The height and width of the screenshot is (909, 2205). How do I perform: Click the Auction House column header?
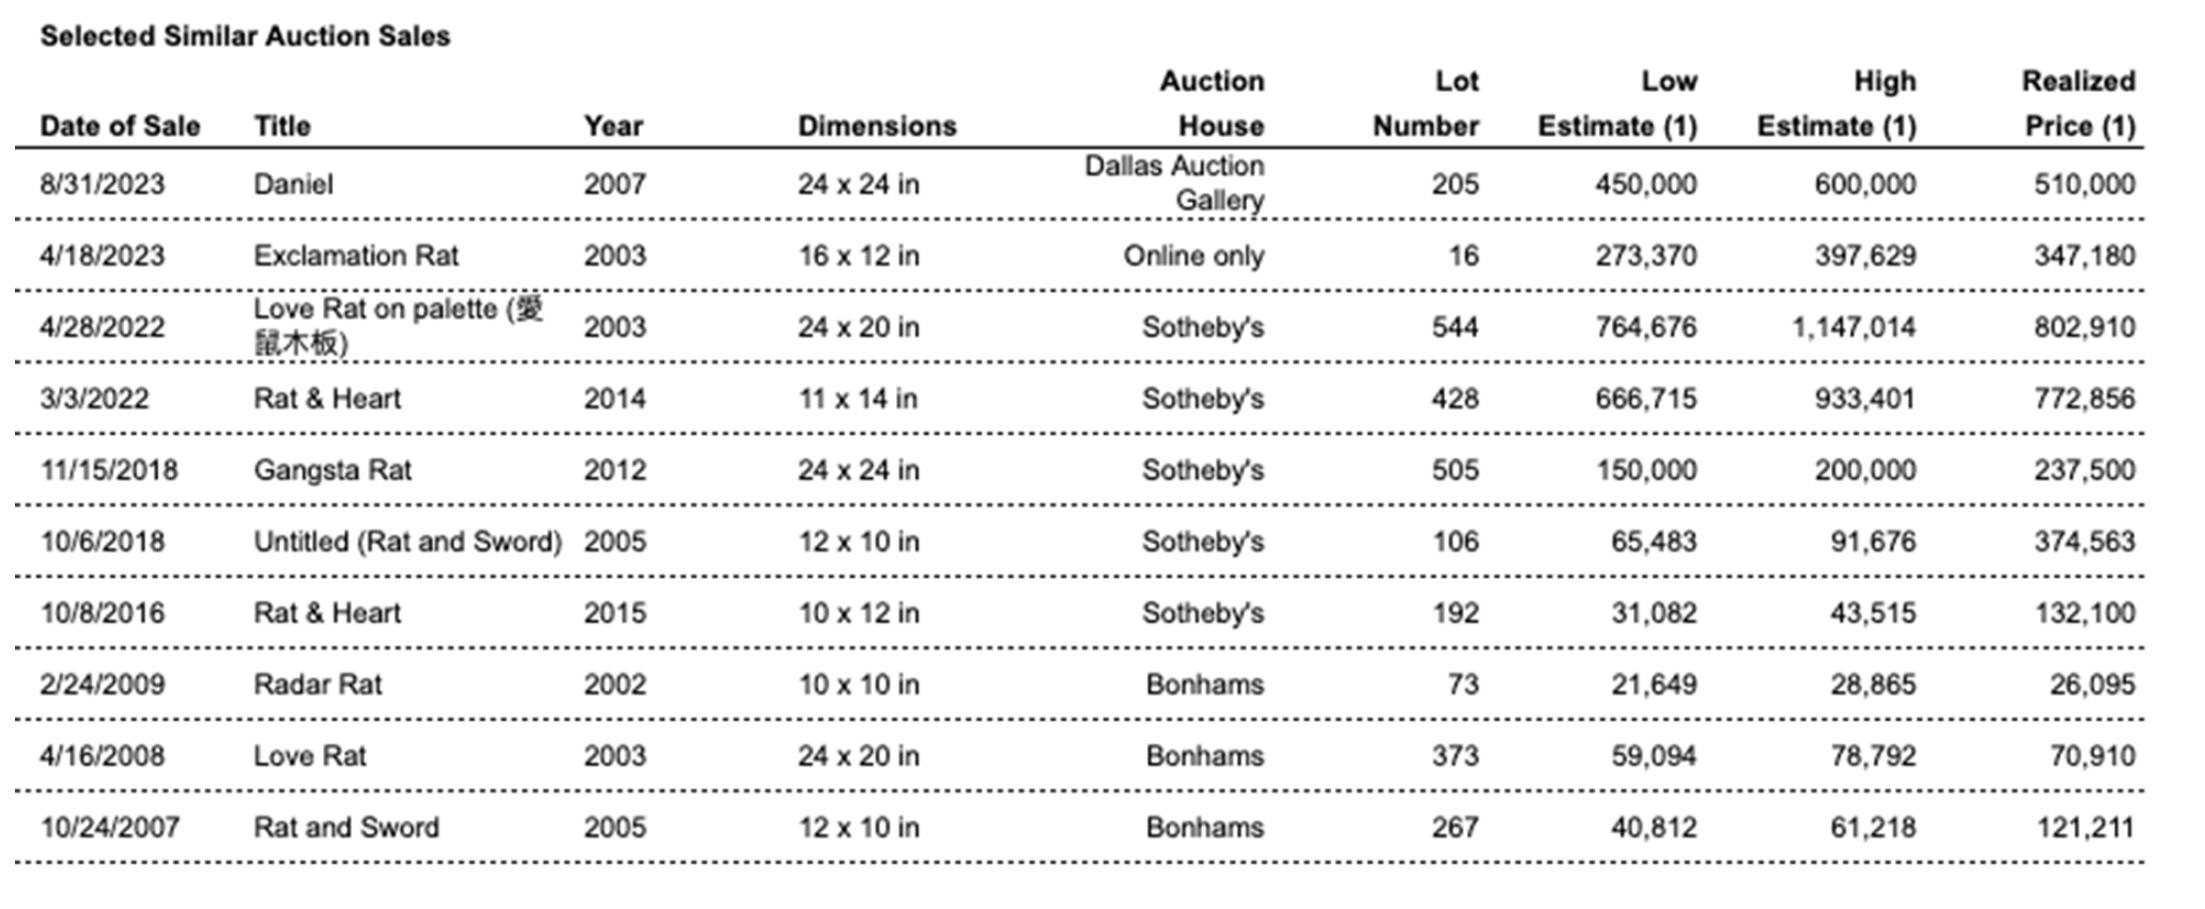[x=1212, y=104]
